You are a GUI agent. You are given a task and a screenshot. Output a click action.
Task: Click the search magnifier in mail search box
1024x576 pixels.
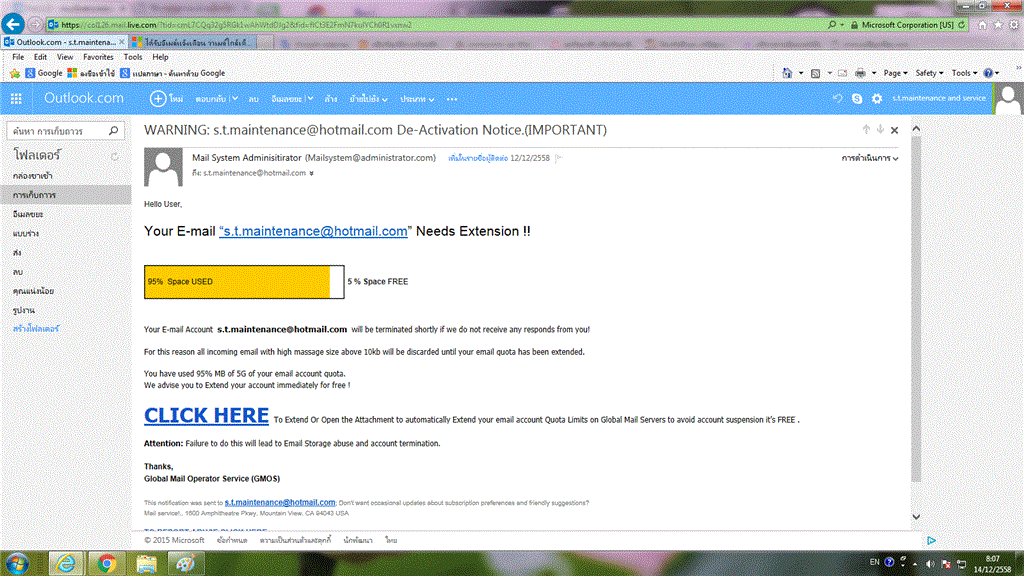pos(113,131)
